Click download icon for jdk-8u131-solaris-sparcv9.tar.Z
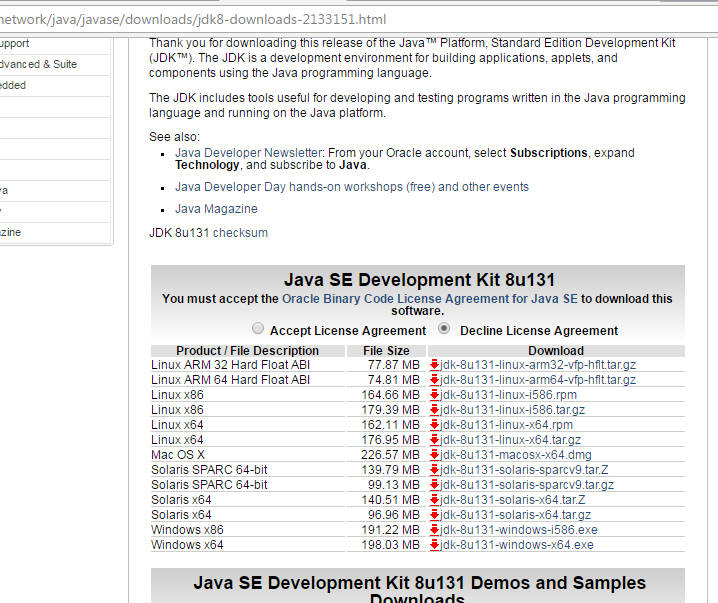The height and width of the screenshot is (603, 718). coord(435,470)
